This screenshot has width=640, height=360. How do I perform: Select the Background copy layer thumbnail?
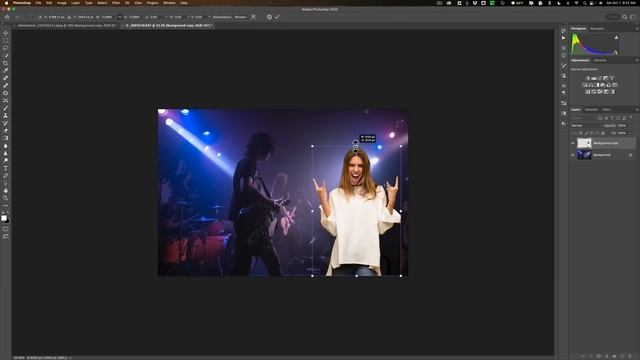point(584,143)
